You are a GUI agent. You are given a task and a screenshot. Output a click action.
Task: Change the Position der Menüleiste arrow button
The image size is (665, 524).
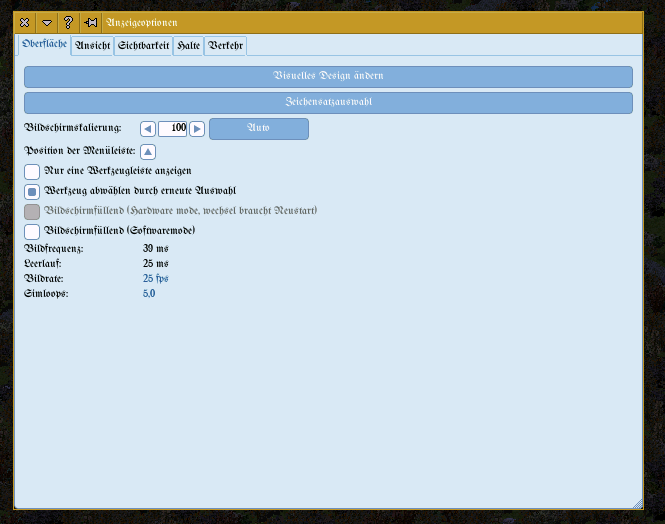[x=148, y=152]
